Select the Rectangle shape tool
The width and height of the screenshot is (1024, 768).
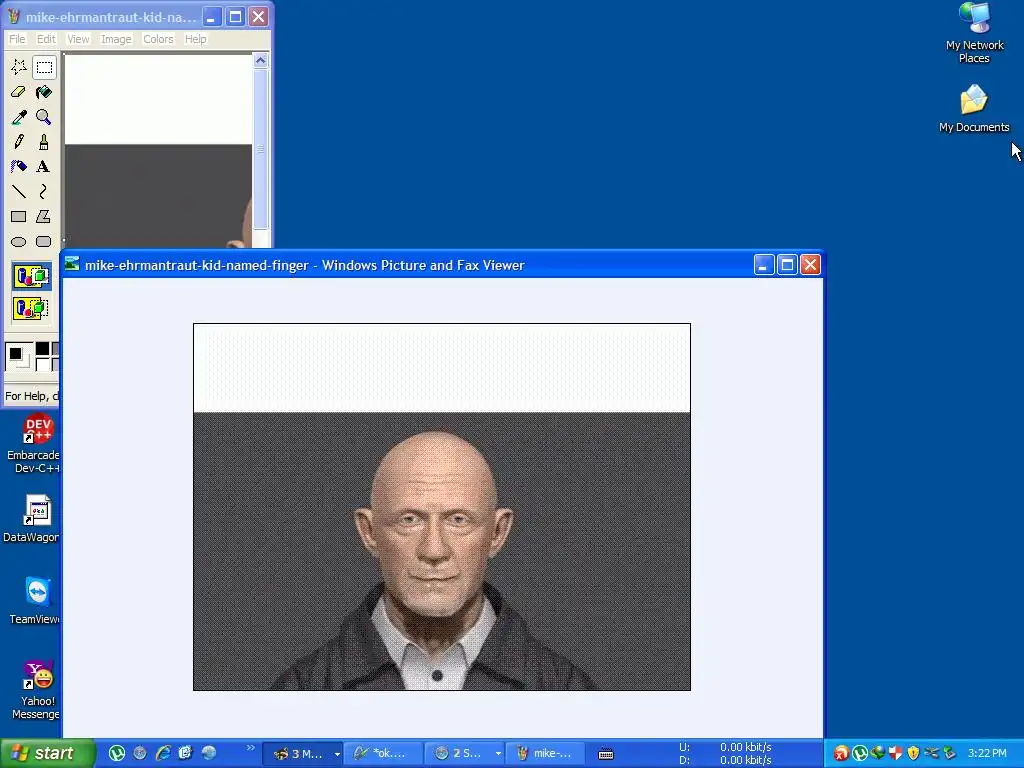coord(19,216)
